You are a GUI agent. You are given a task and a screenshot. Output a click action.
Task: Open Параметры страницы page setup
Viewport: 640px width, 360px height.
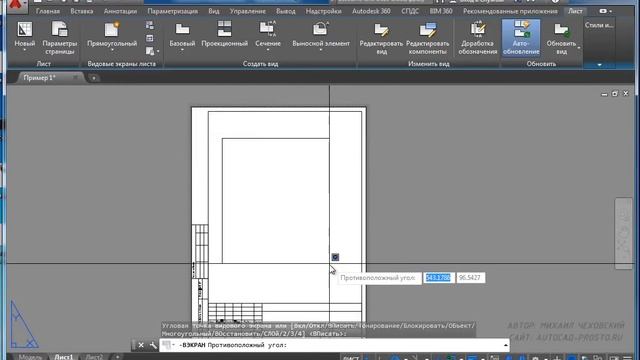(60, 38)
